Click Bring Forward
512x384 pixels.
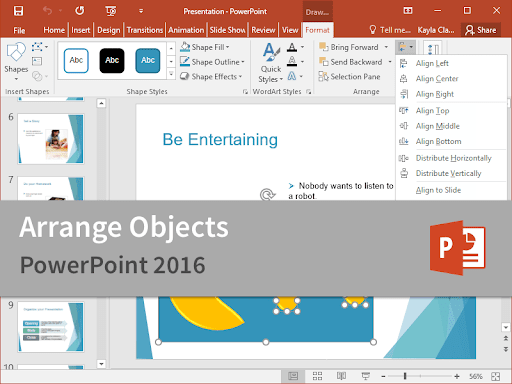pyautogui.click(x=349, y=47)
